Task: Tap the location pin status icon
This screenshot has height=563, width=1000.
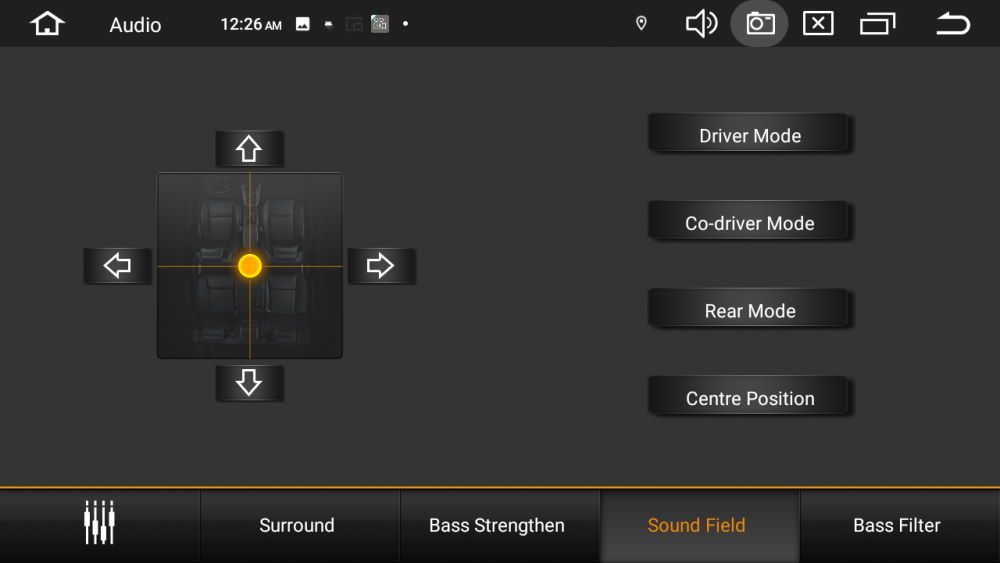Action: (642, 24)
